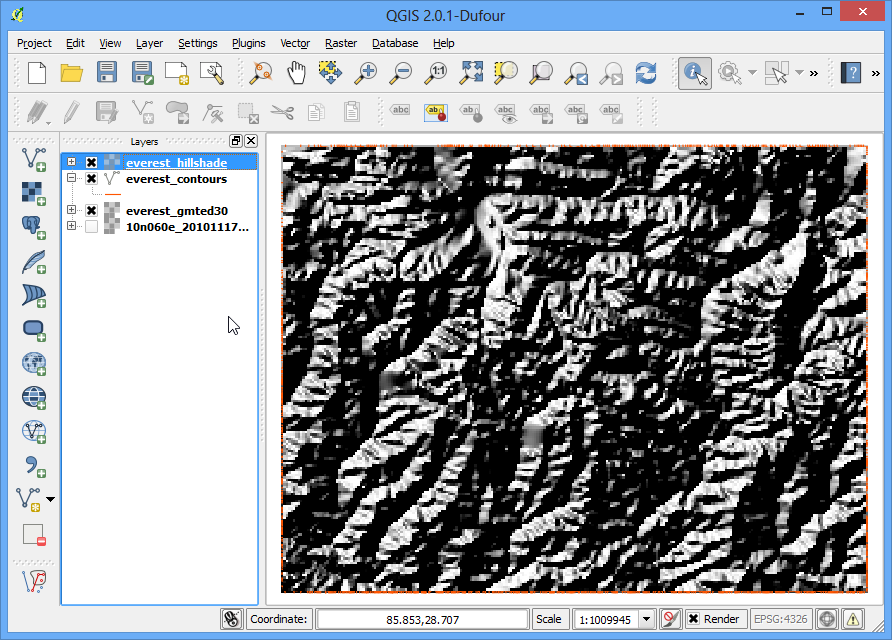
Task: Open the New Print Composer icon
Action: click(x=177, y=73)
